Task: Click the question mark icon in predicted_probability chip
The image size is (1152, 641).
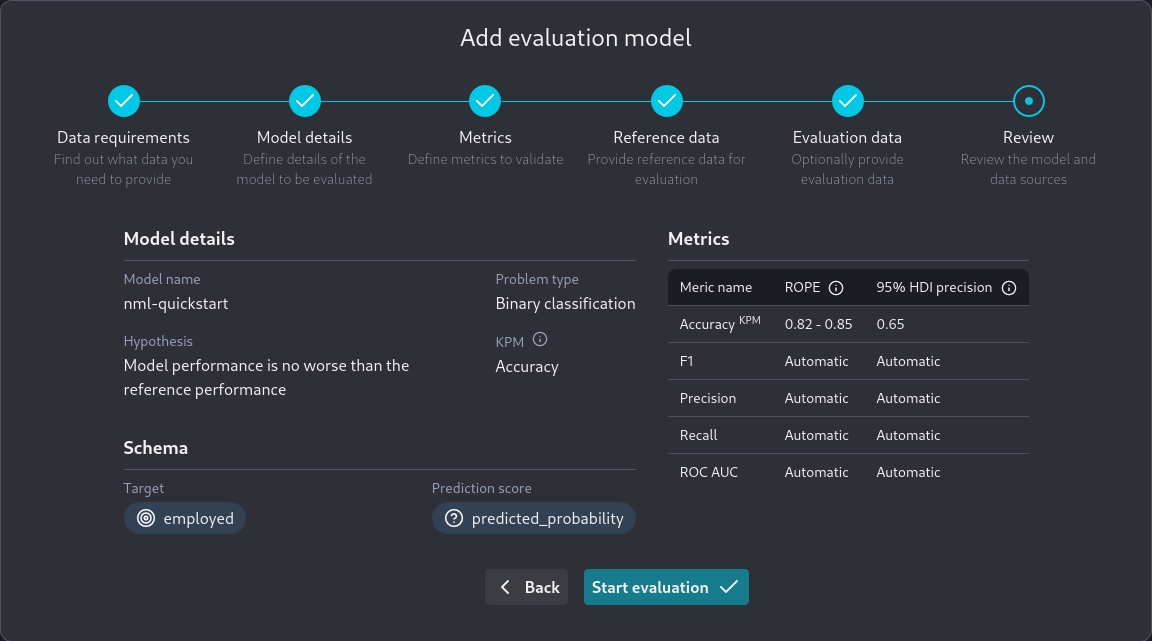Action: coord(454,518)
